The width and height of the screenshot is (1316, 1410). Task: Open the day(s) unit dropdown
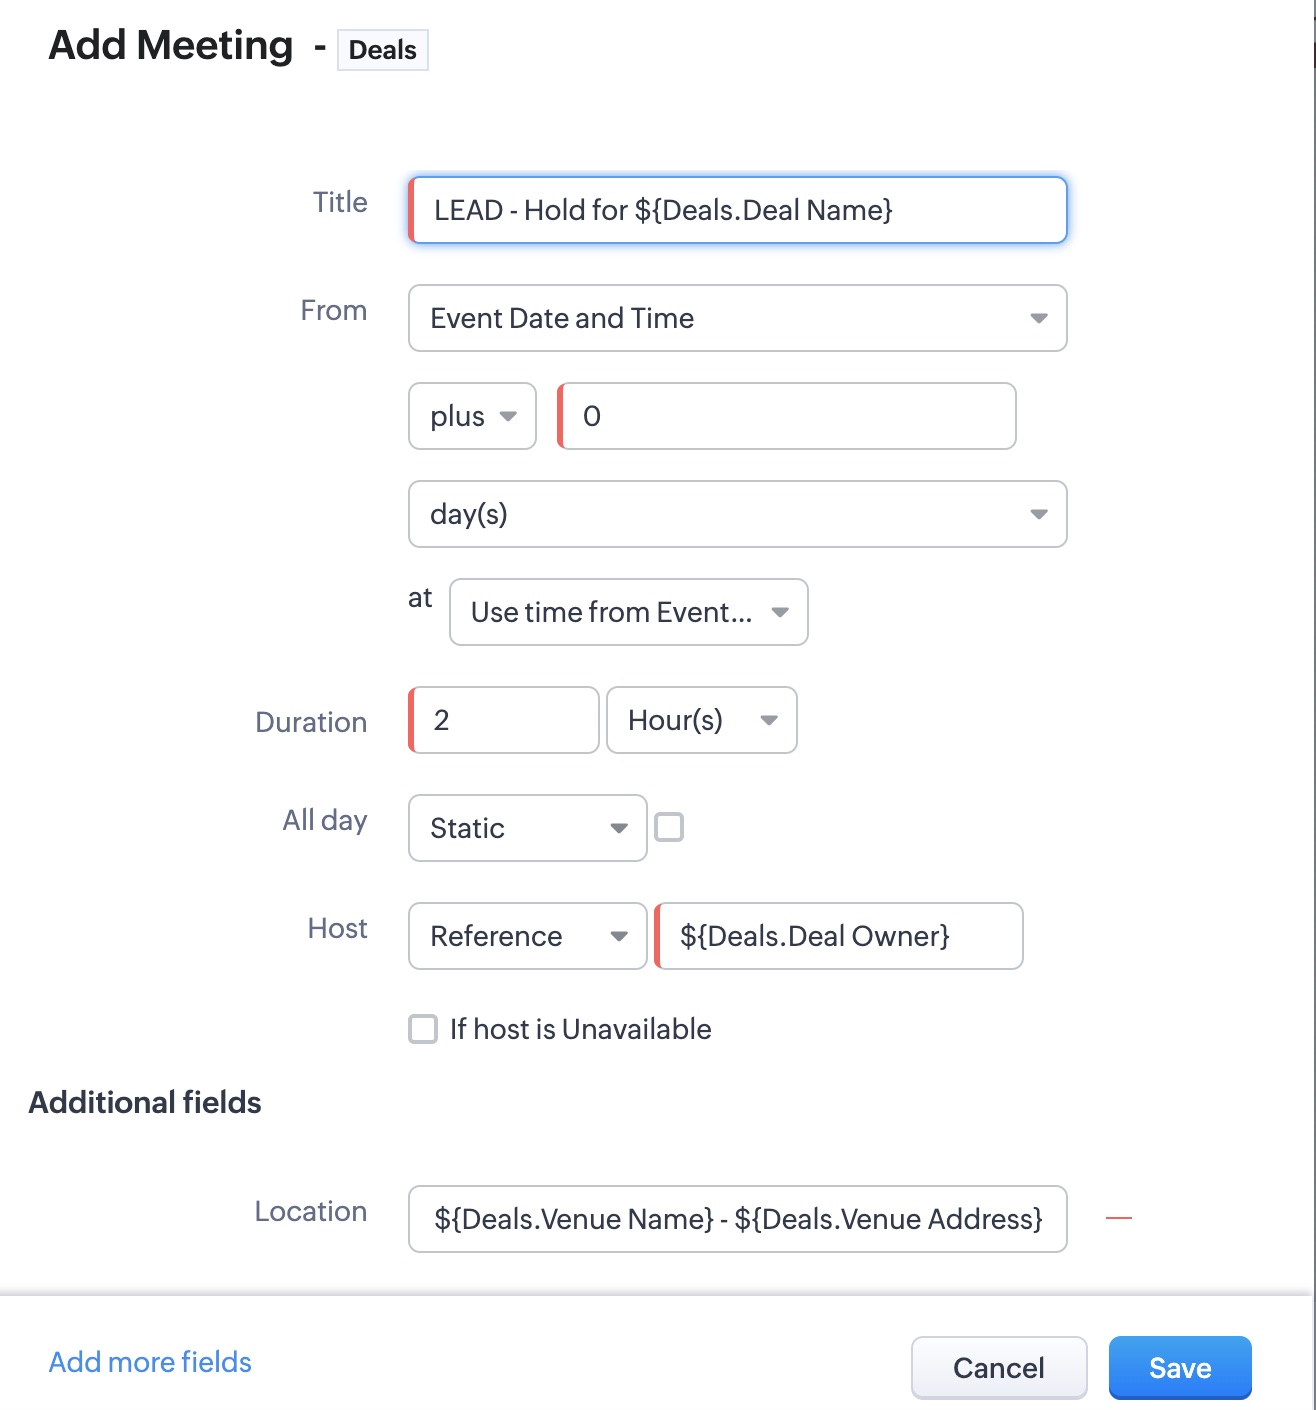pyautogui.click(x=737, y=514)
